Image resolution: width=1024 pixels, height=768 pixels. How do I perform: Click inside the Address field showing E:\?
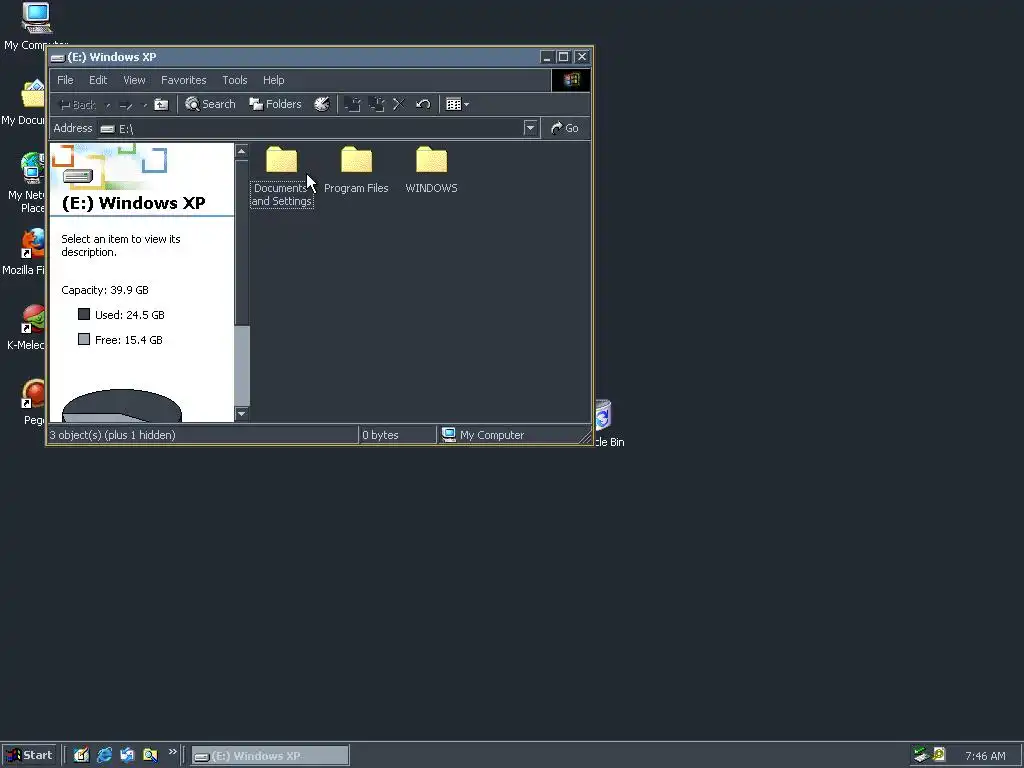pyautogui.click(x=311, y=129)
